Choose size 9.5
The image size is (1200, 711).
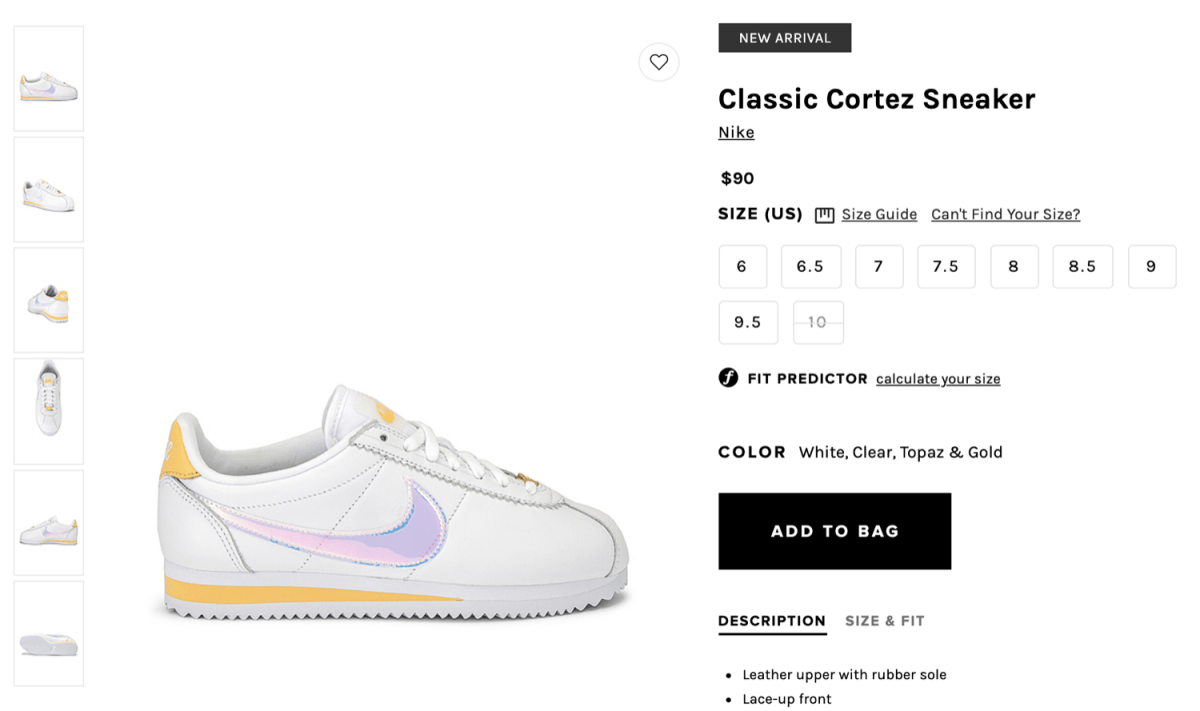tap(748, 322)
